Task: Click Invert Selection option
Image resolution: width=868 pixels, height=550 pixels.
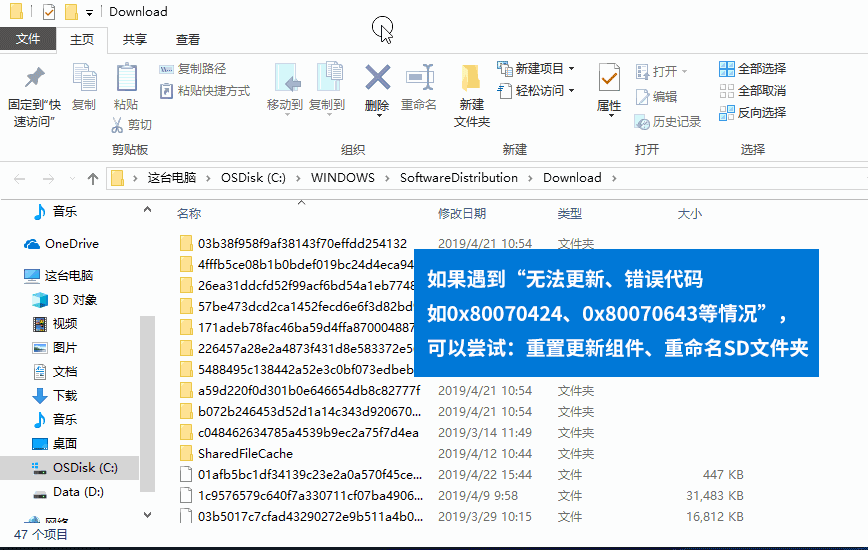Action: pos(752,113)
